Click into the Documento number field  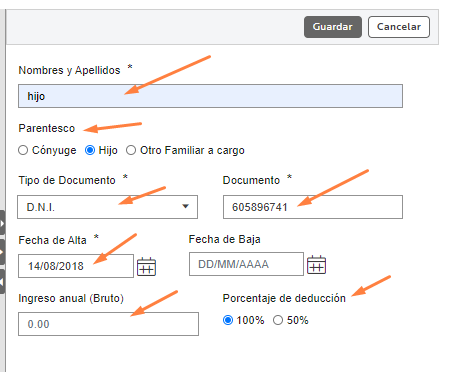[x=313, y=207]
